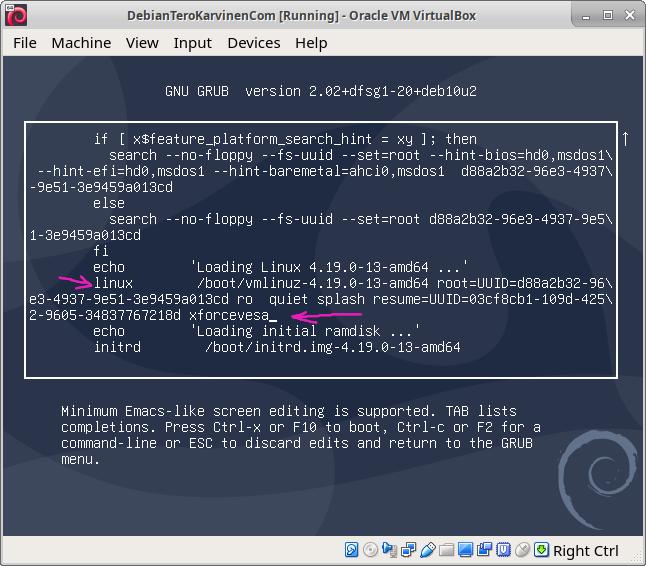
Task: Click the shared folders status icon
Action: (446, 550)
